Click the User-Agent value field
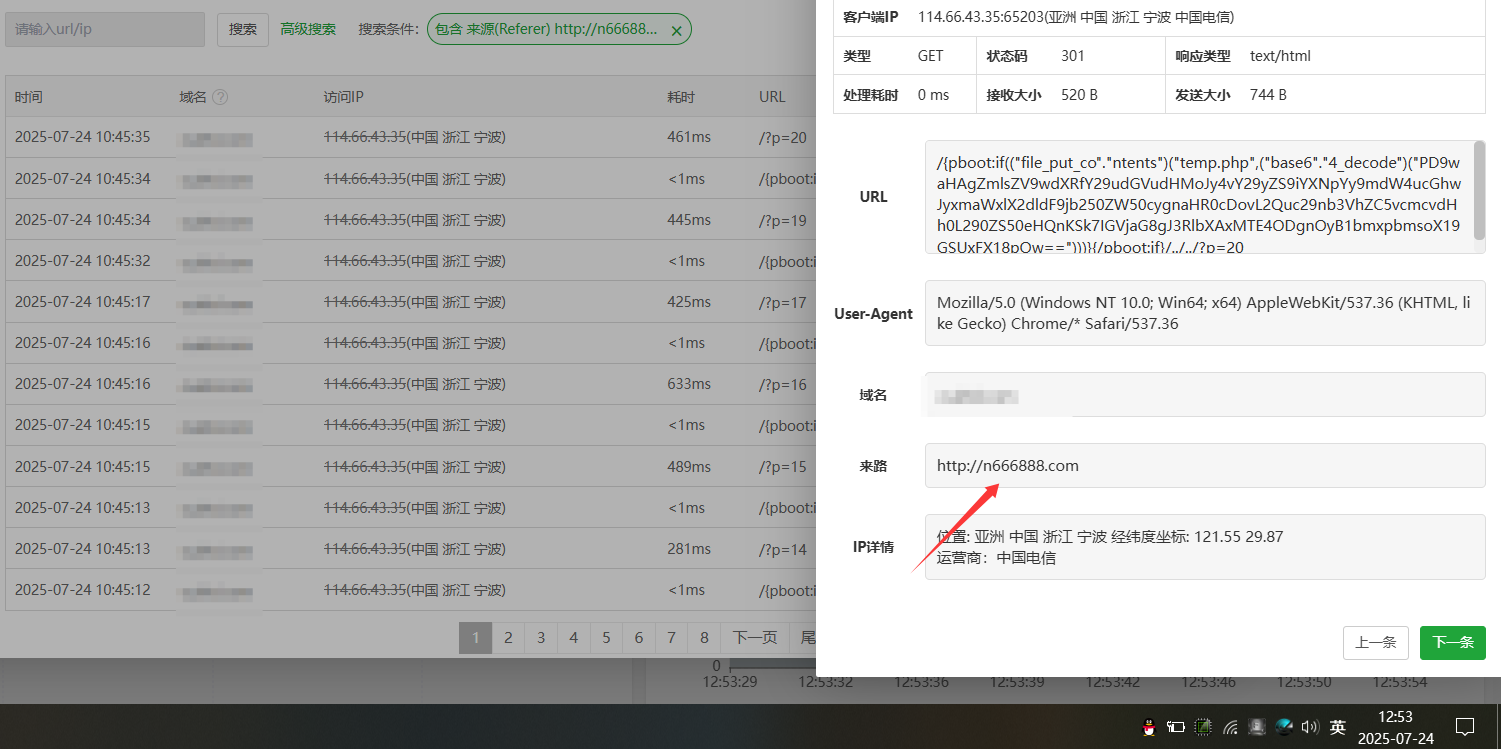 (x=1205, y=313)
